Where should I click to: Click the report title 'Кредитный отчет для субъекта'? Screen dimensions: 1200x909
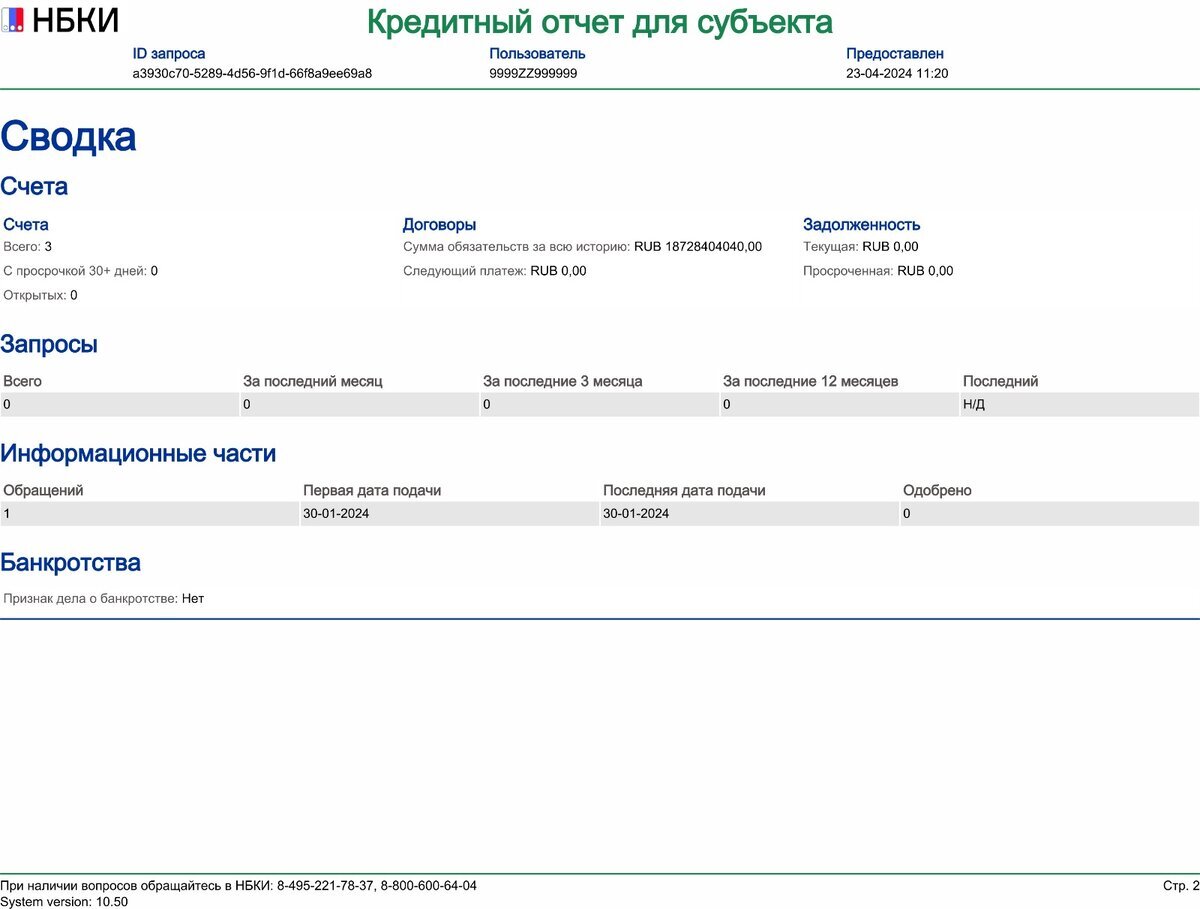click(x=599, y=21)
